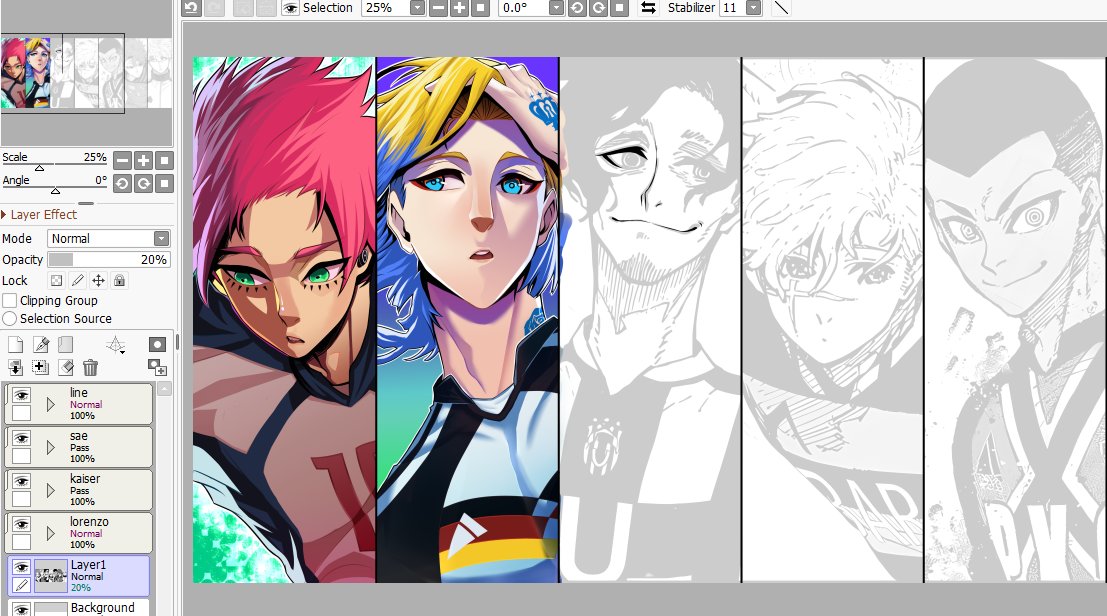The image size is (1107, 616).
Task: Toggle lock all padlock icon
Action: pos(119,281)
